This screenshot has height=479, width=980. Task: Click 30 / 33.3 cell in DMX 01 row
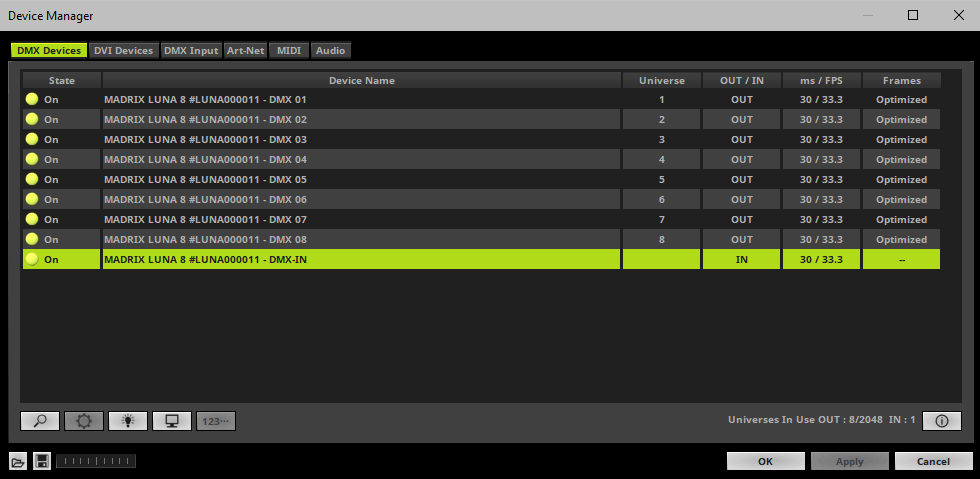[821, 99]
